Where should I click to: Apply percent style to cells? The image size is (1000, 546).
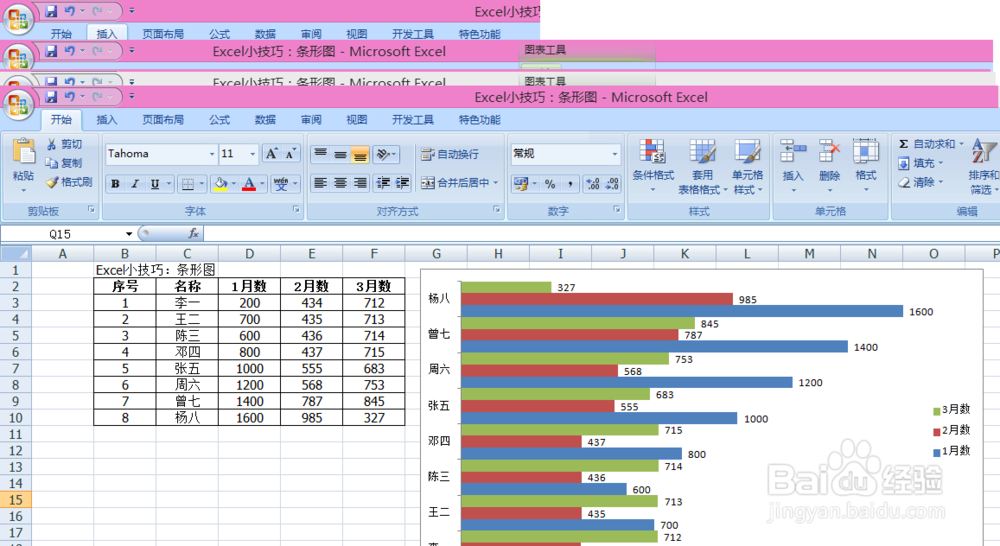pos(550,184)
